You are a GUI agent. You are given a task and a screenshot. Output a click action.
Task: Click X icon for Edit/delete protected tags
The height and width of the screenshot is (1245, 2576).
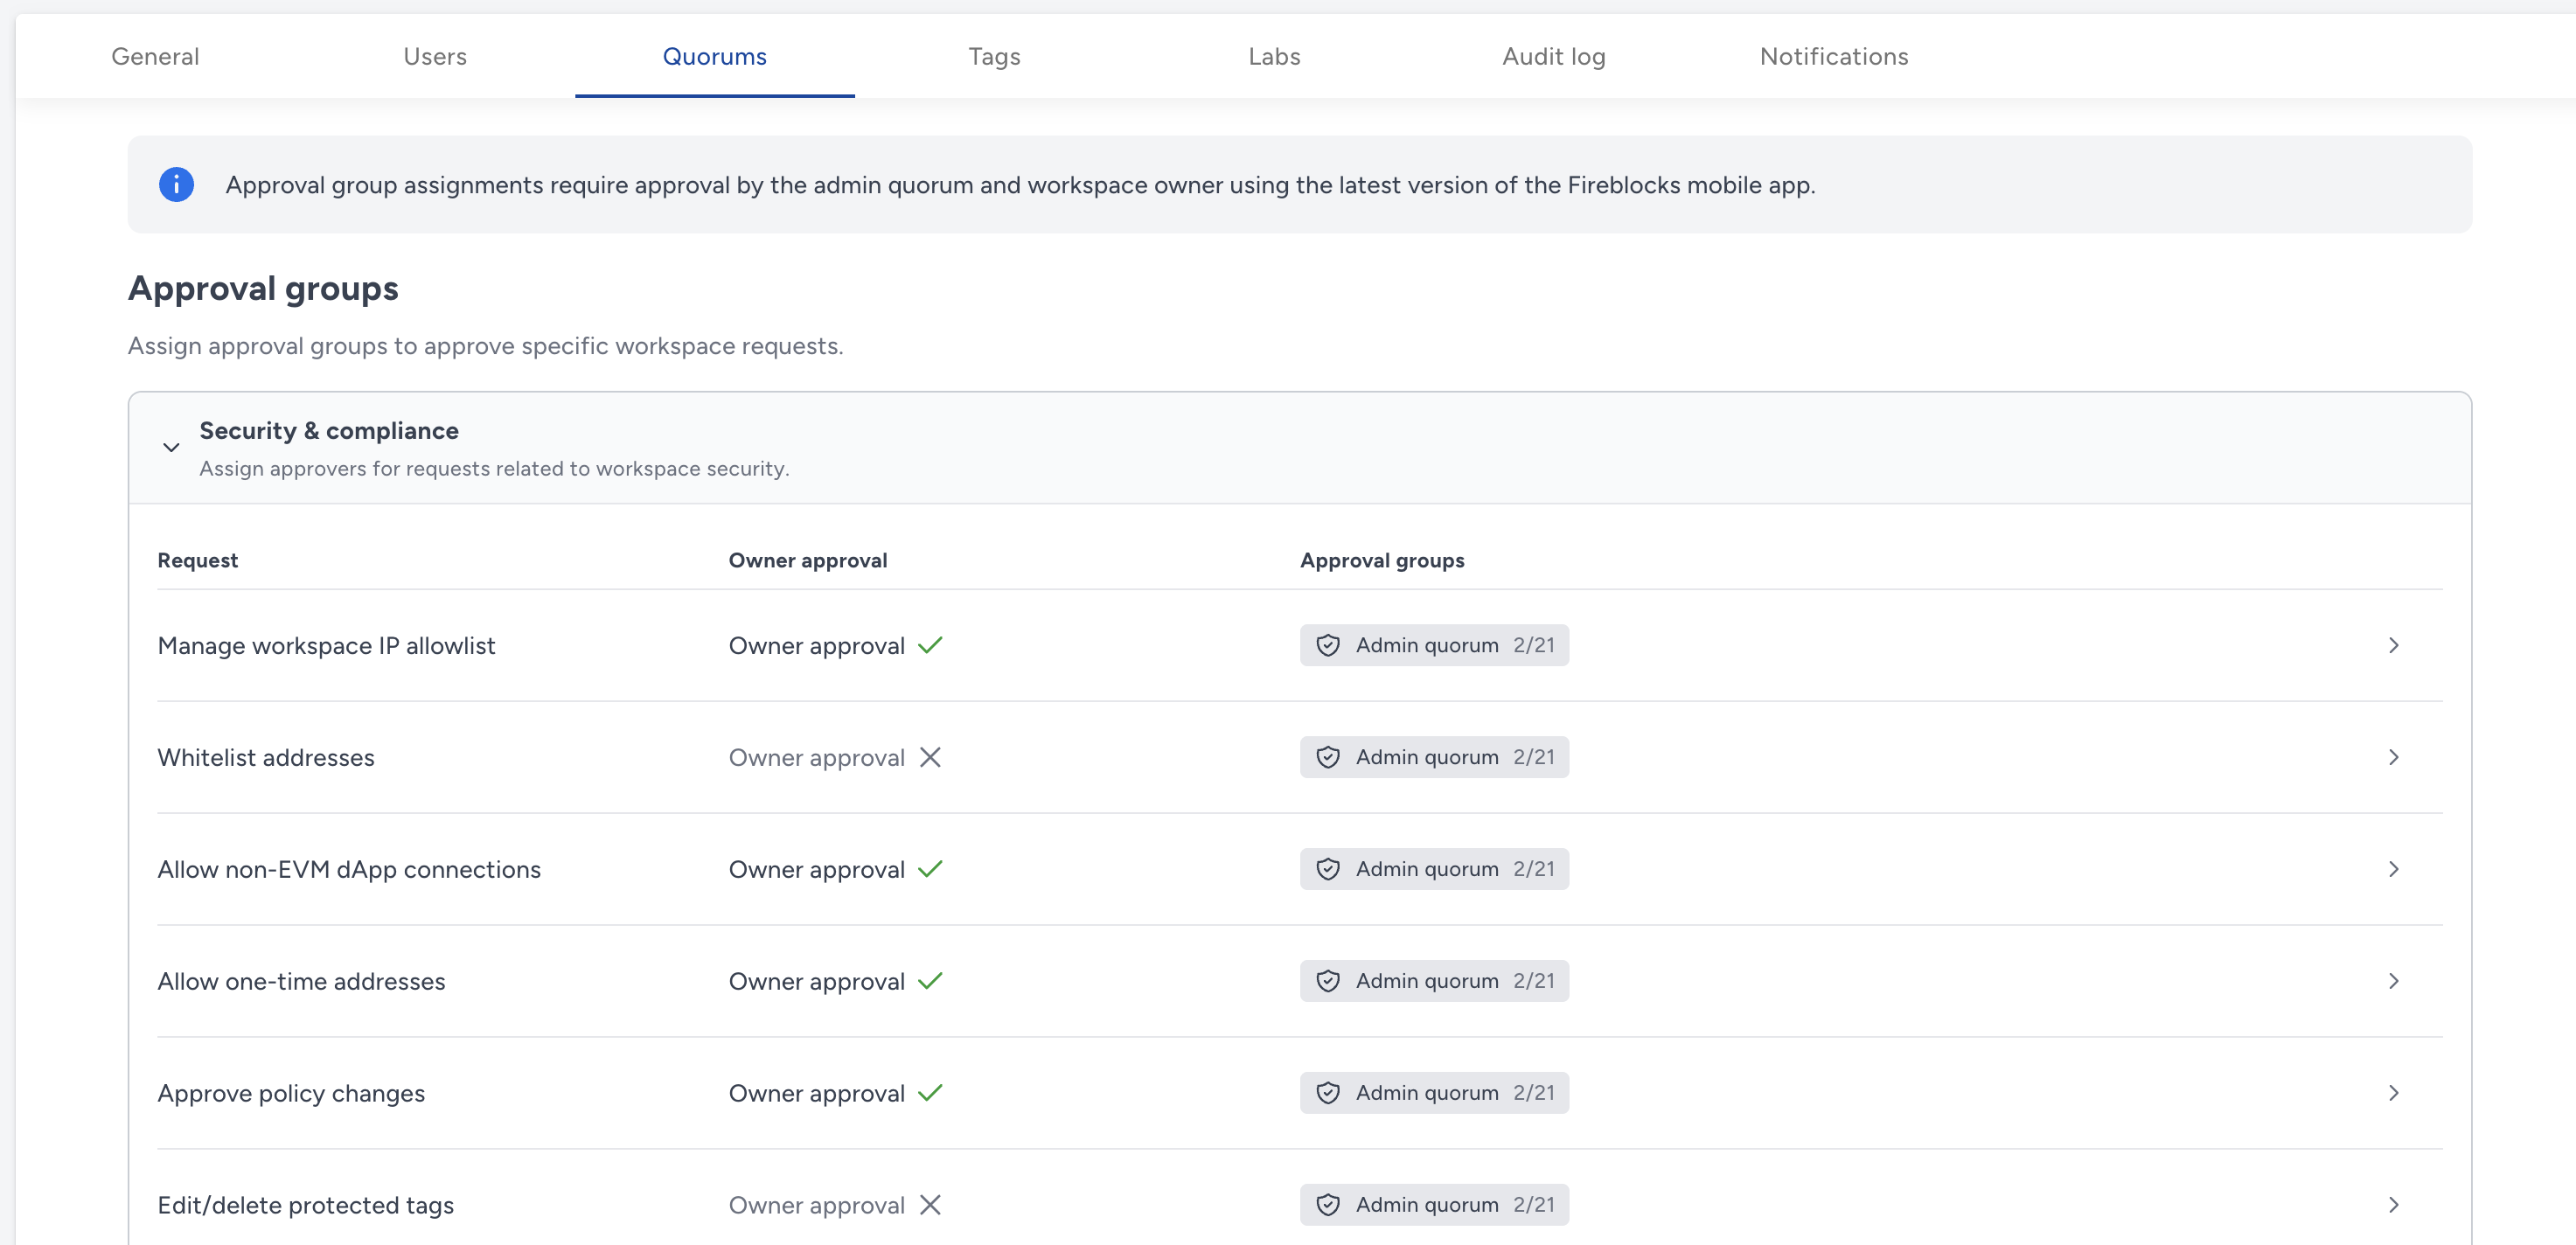(x=930, y=1206)
